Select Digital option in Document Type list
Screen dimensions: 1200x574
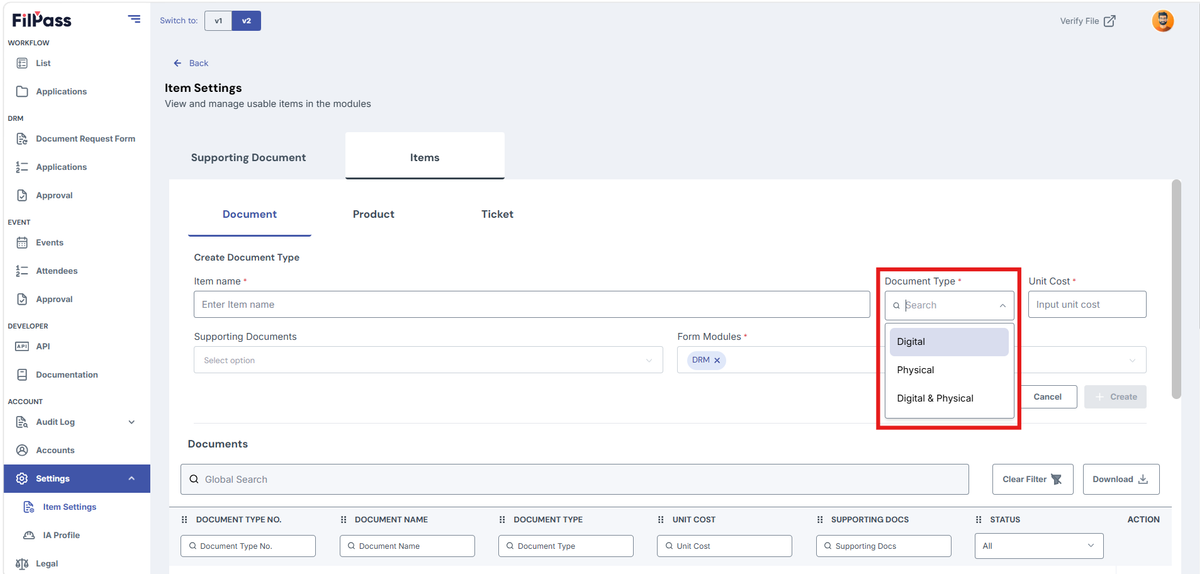pos(949,342)
